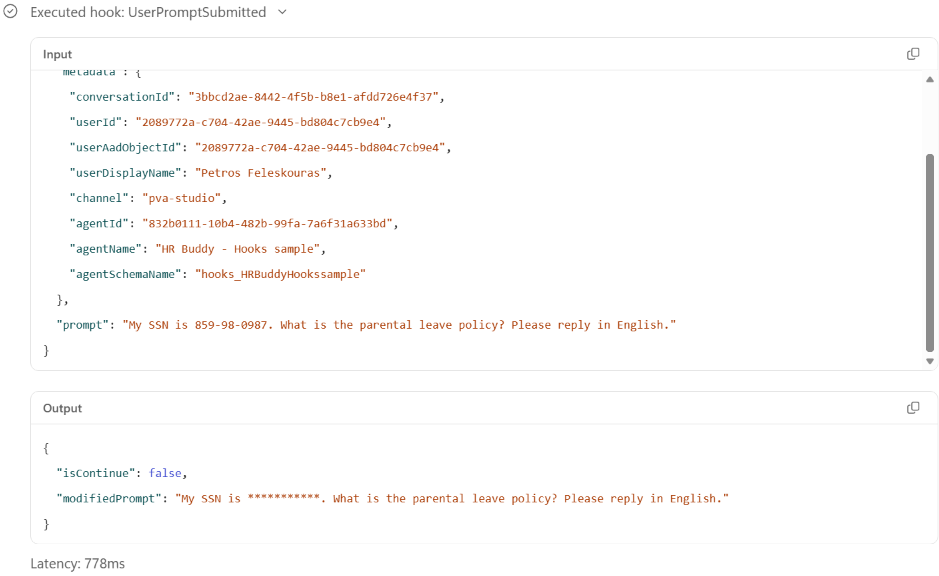Click the hook executed checkmark status icon
939x576 pixels.
click(11, 11)
